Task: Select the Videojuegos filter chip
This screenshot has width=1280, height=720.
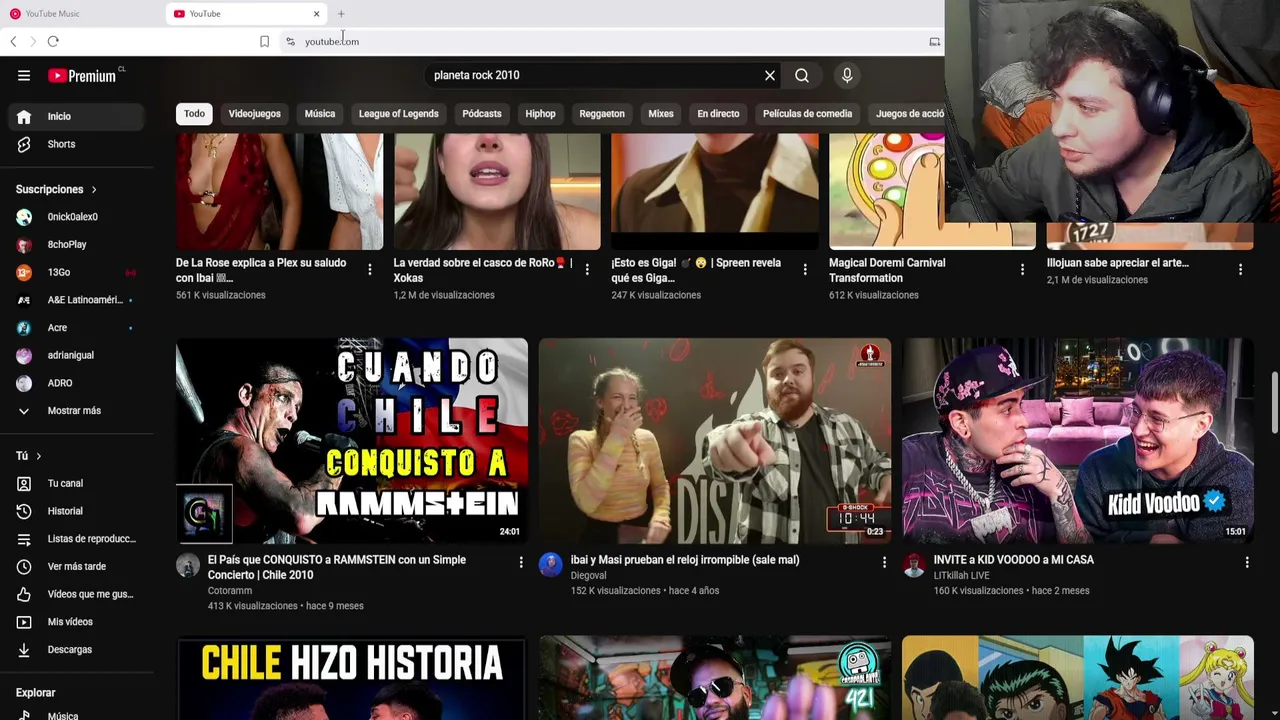Action: click(x=254, y=114)
